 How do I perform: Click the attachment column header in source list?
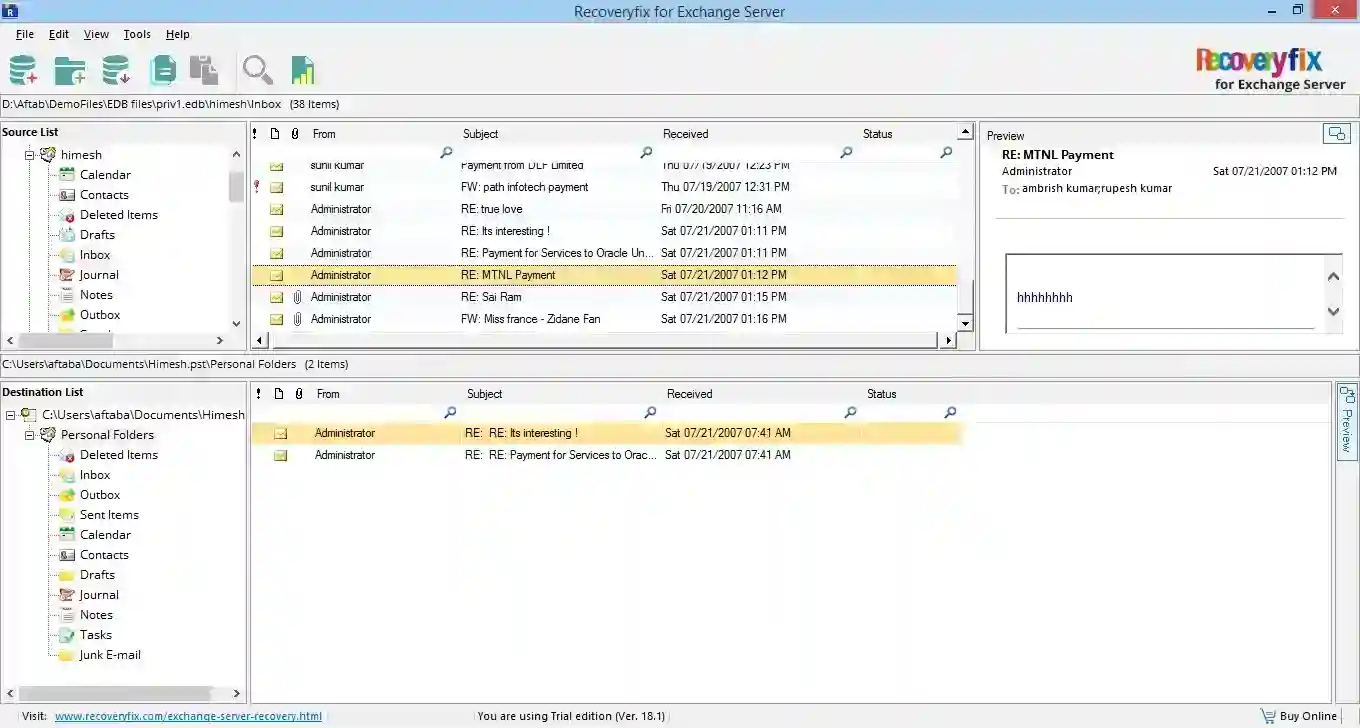(295, 134)
